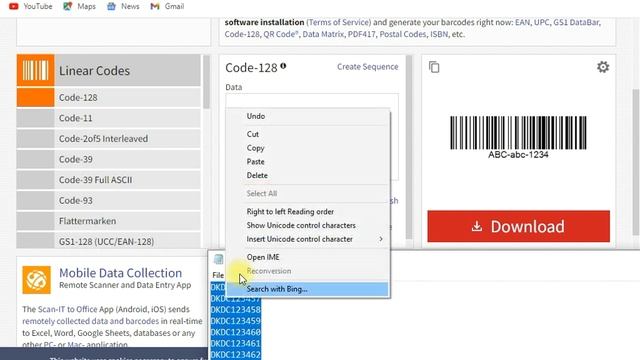Click the Code-128 panel scrollbar
Viewport: 640px width, 360px height.
(409, 148)
